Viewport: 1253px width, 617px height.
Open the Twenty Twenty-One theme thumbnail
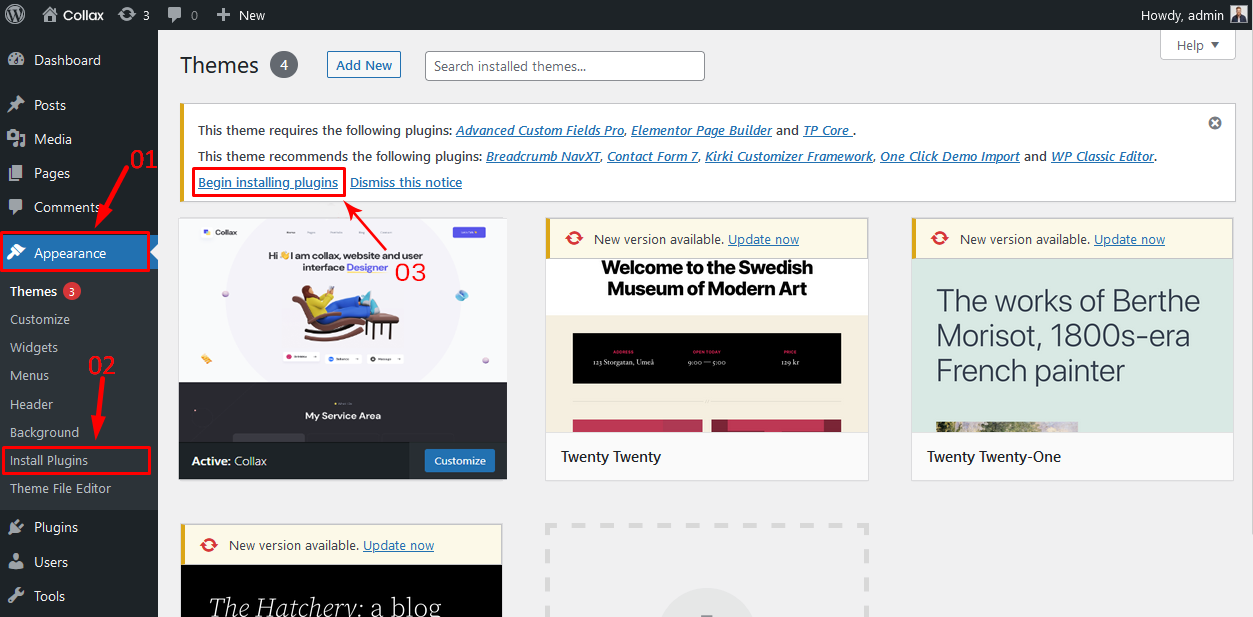(x=1072, y=346)
